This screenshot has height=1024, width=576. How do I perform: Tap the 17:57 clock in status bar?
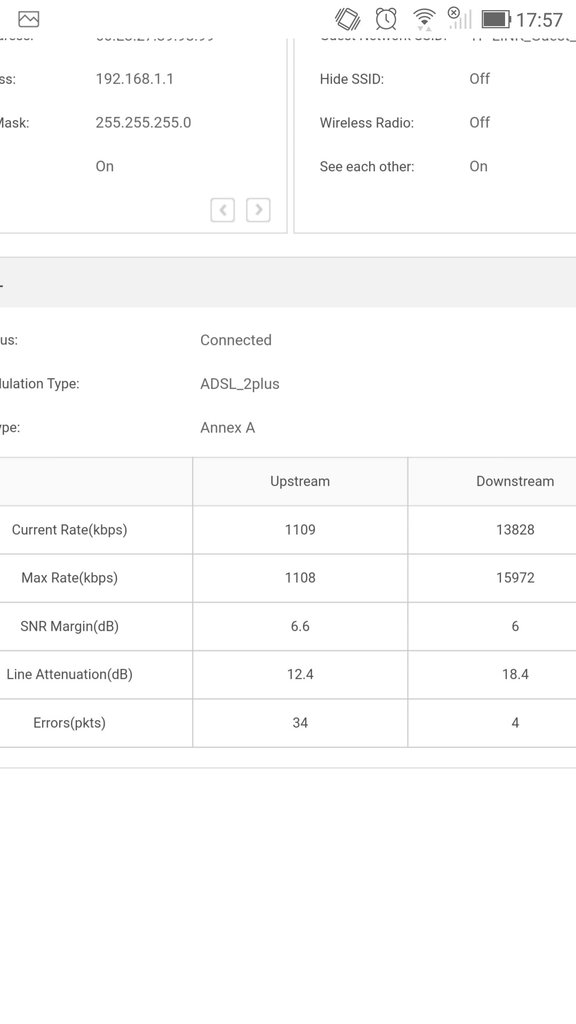(539, 20)
